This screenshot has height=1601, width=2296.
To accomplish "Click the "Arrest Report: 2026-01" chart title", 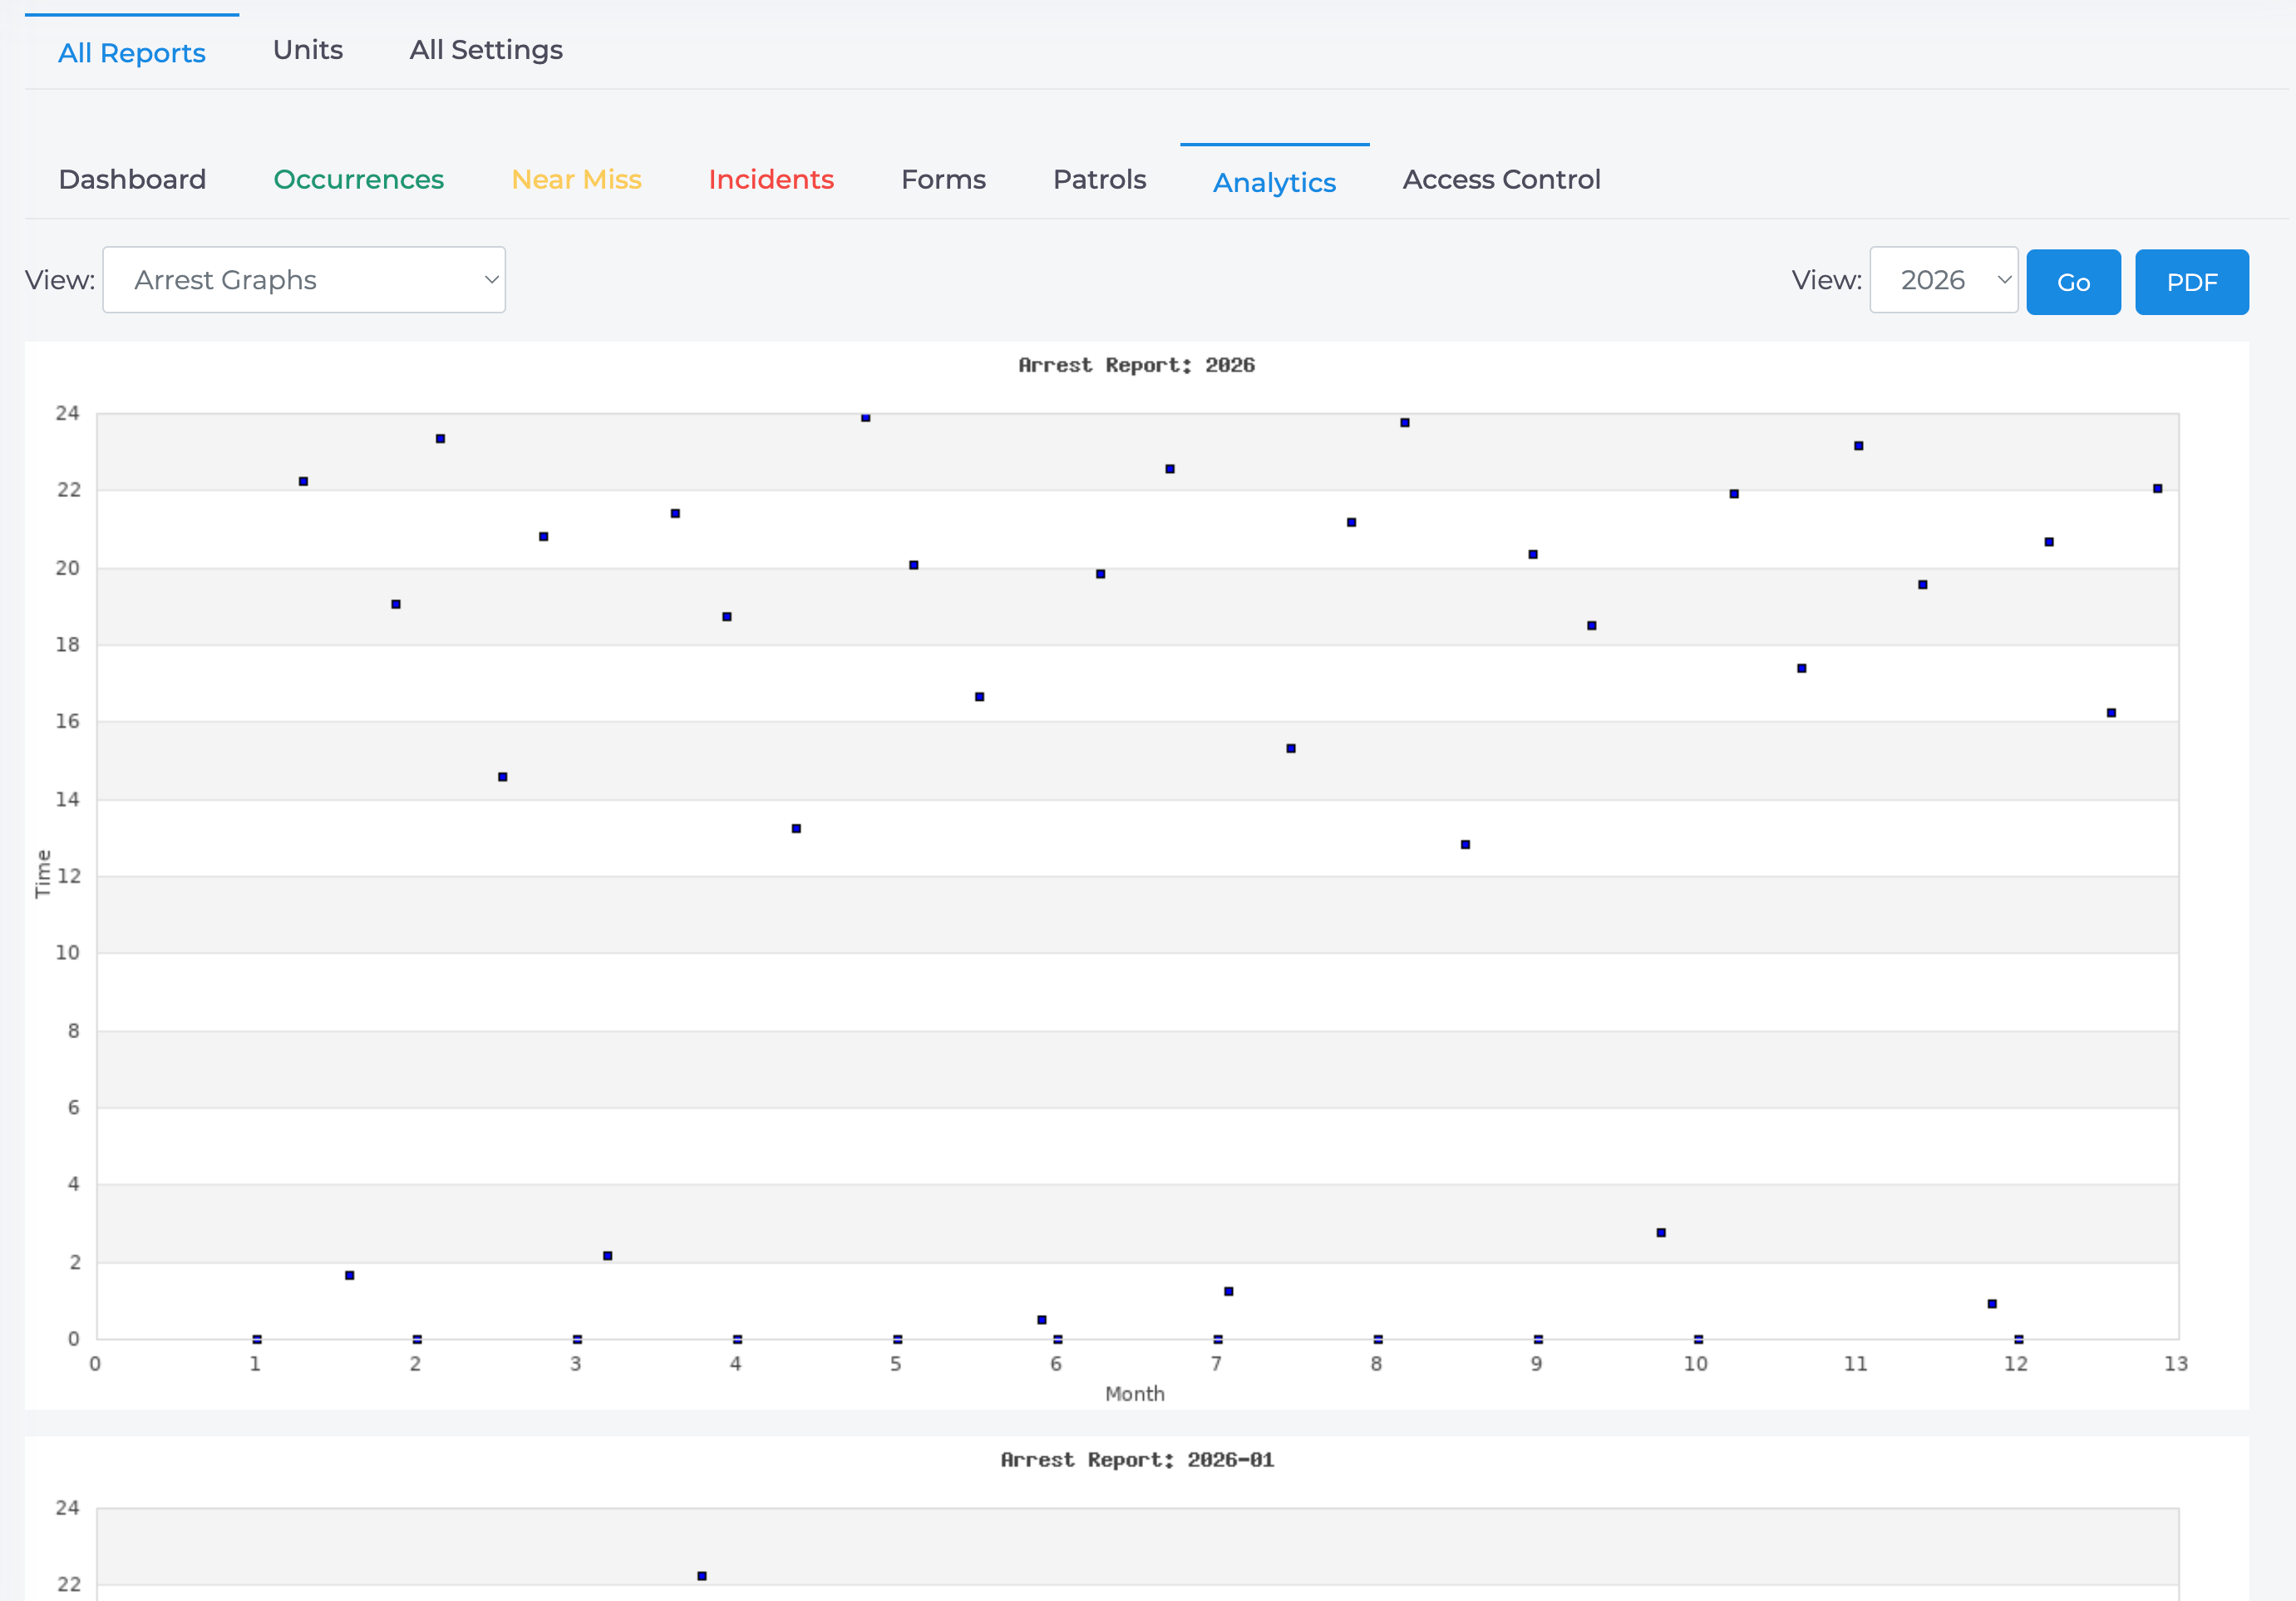I will click(1137, 1460).
